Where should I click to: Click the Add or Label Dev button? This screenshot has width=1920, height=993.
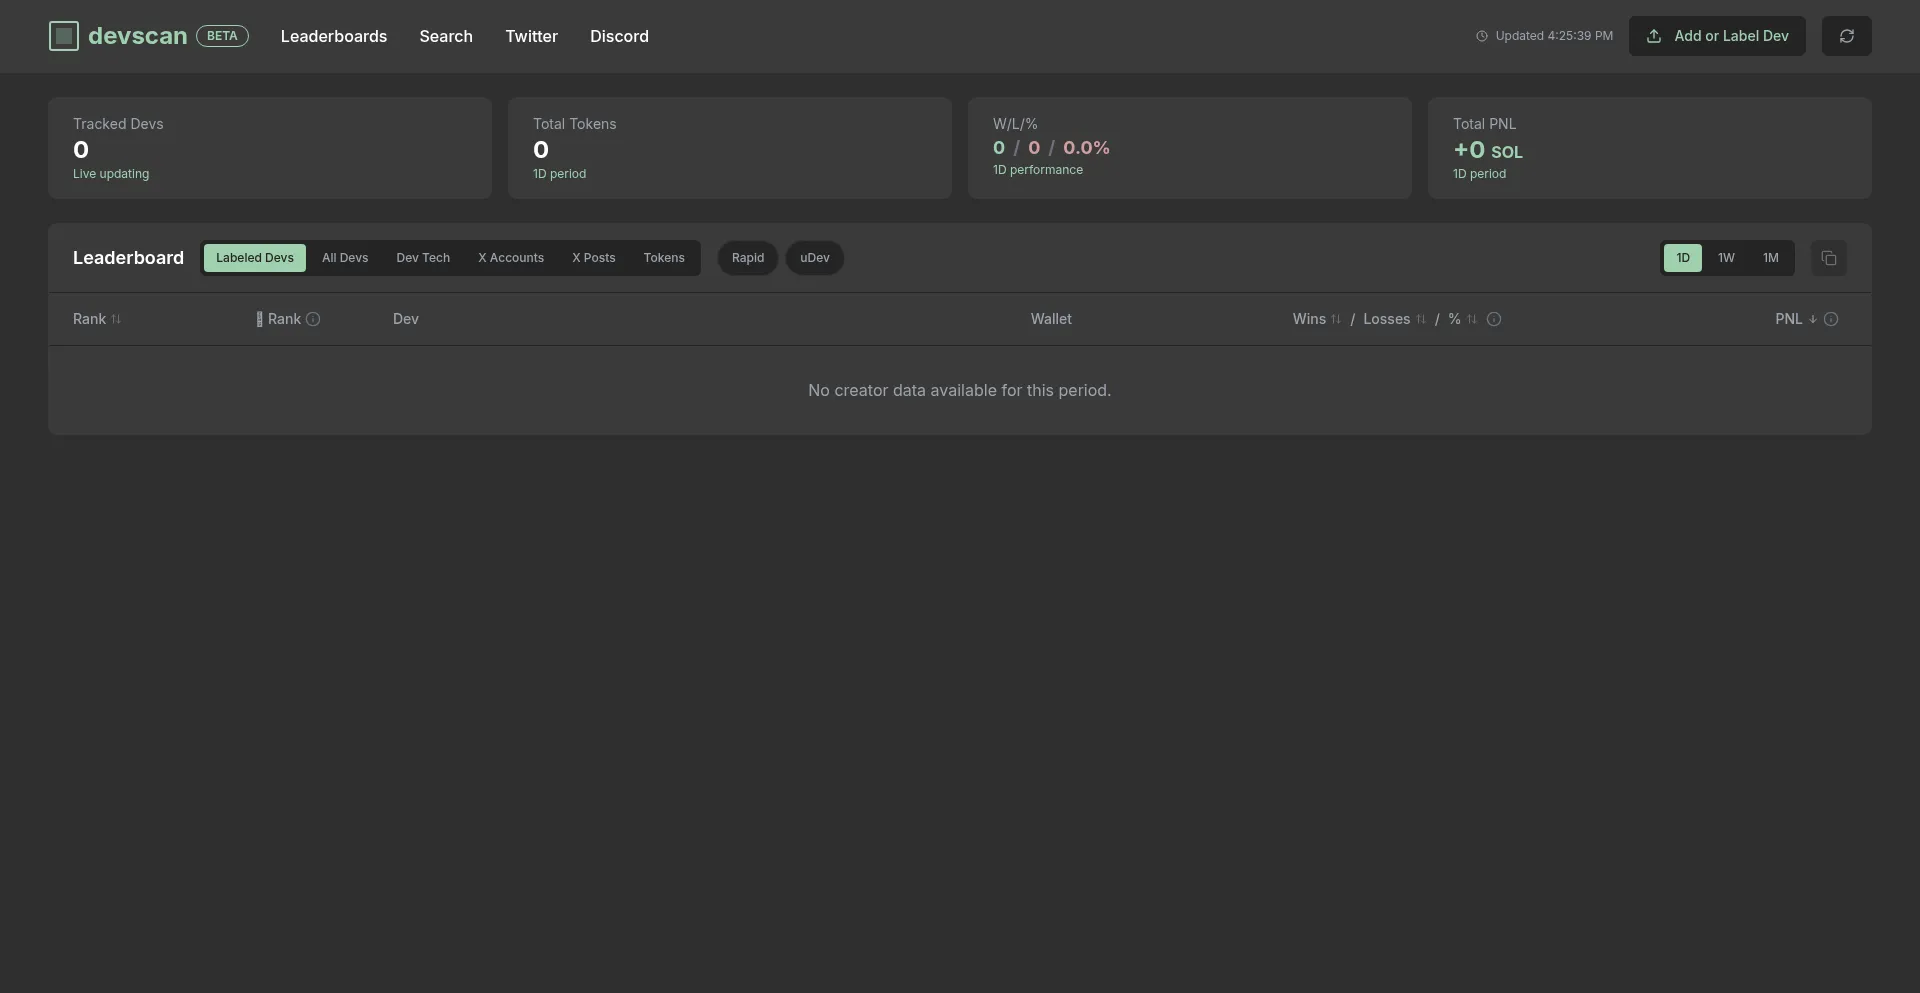(x=1716, y=36)
